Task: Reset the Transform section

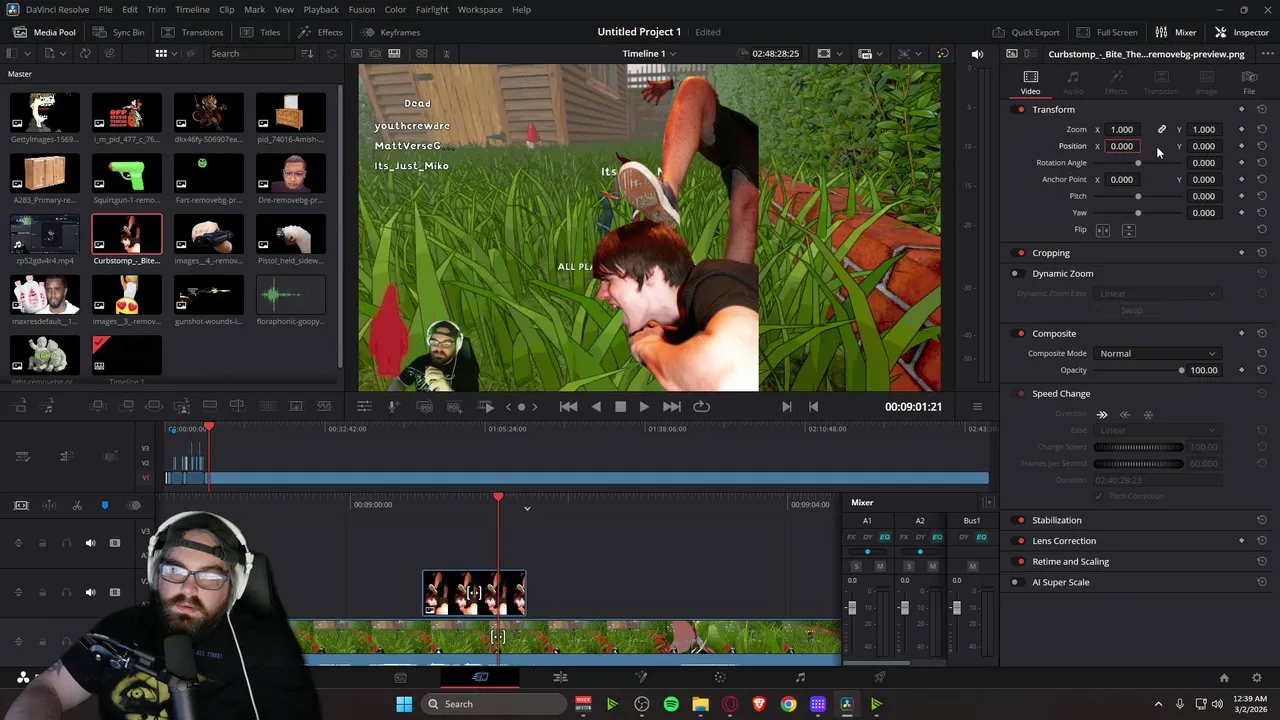Action: click(1262, 109)
